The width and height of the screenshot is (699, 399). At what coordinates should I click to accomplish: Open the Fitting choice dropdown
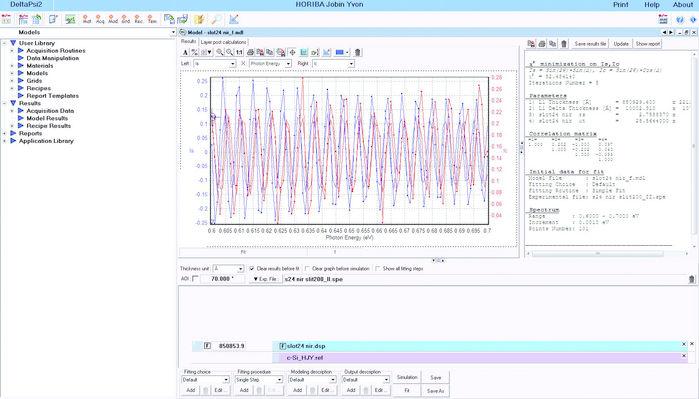(x=226, y=380)
